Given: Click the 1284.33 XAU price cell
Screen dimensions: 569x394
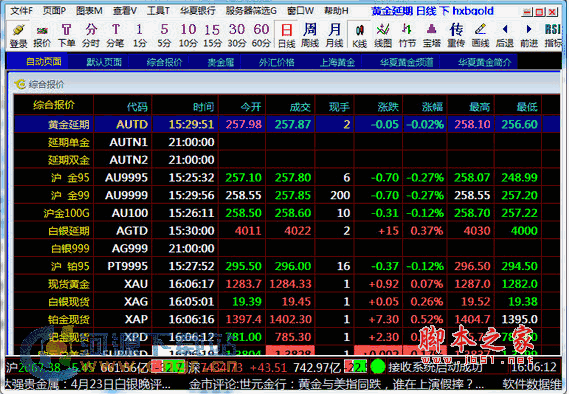Looking at the screenshot, I should pyautogui.click(x=290, y=284).
